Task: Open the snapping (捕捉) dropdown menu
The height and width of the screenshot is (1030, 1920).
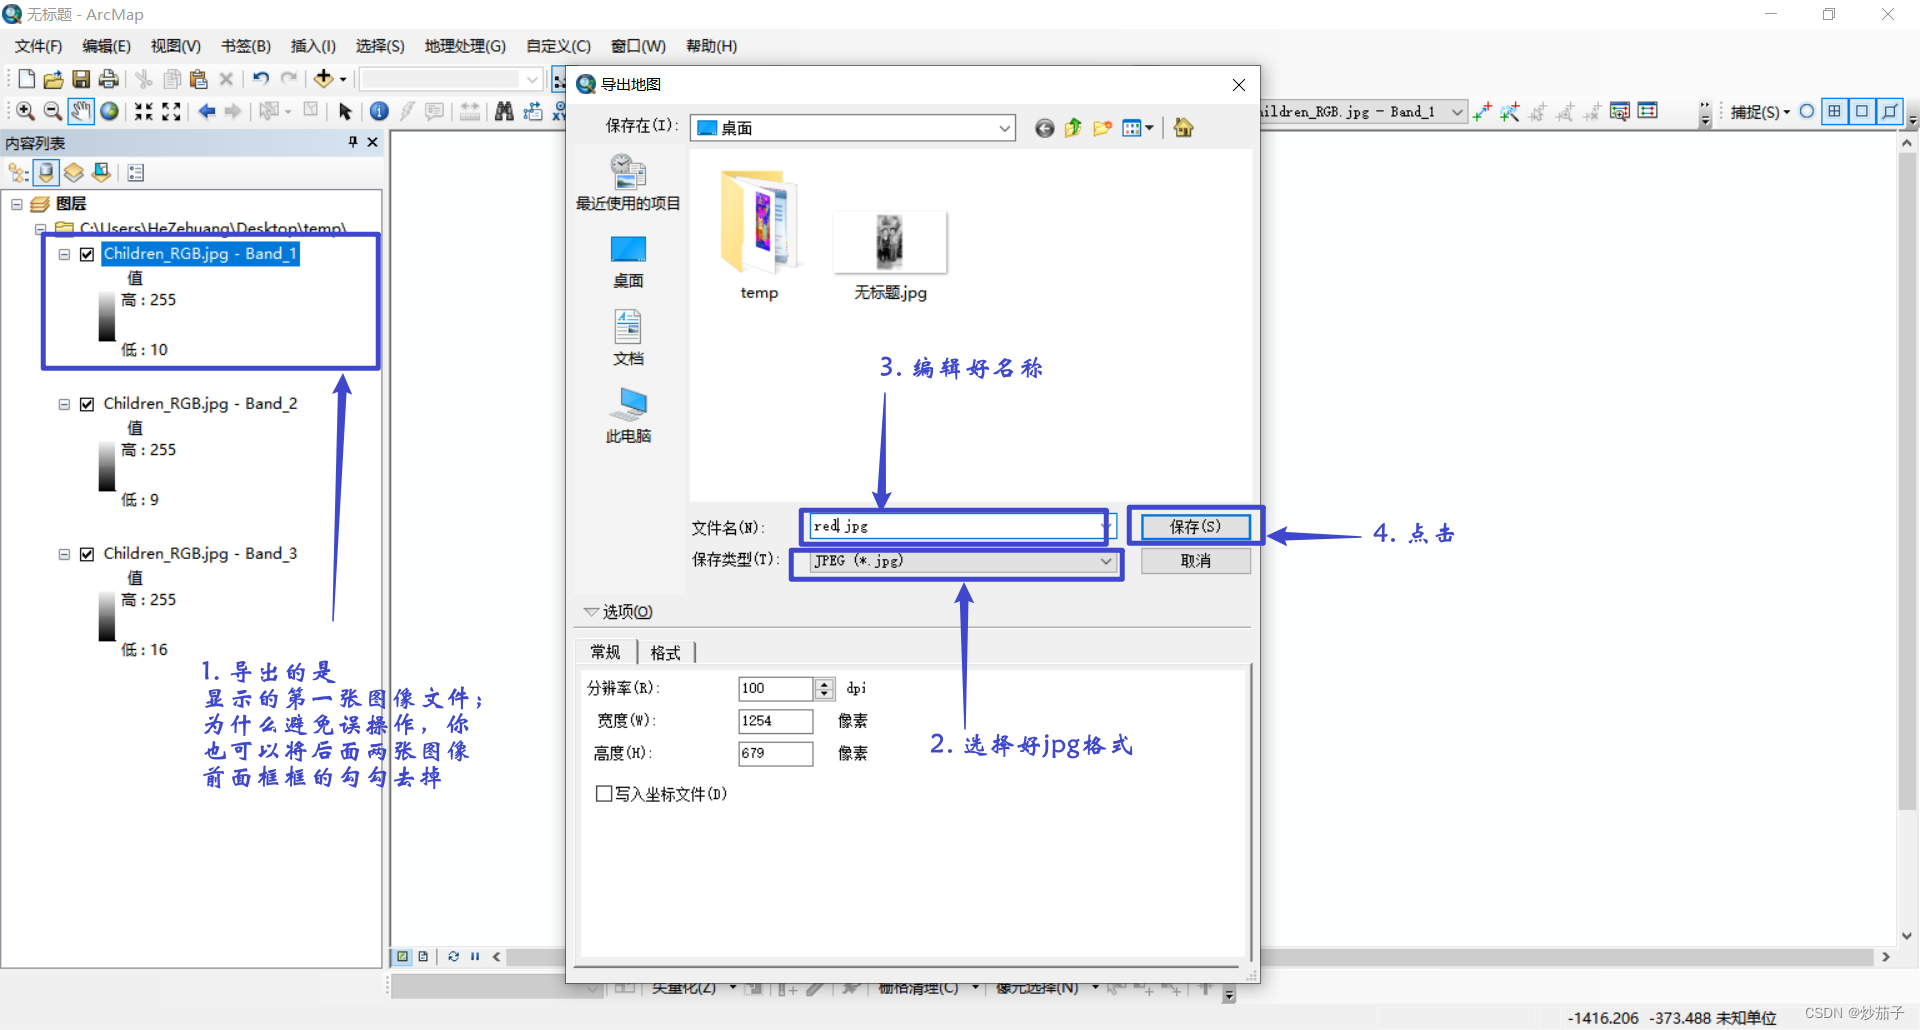Action: tap(1760, 112)
